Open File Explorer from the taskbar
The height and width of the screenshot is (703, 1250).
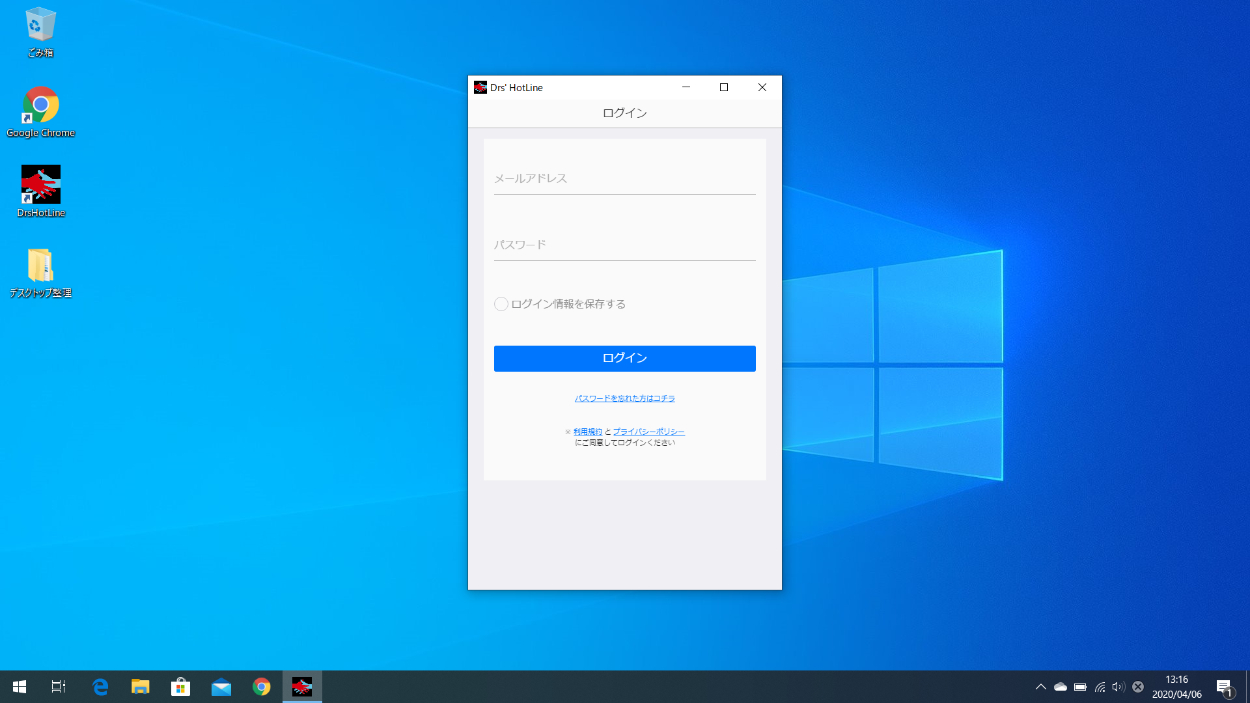coord(141,687)
